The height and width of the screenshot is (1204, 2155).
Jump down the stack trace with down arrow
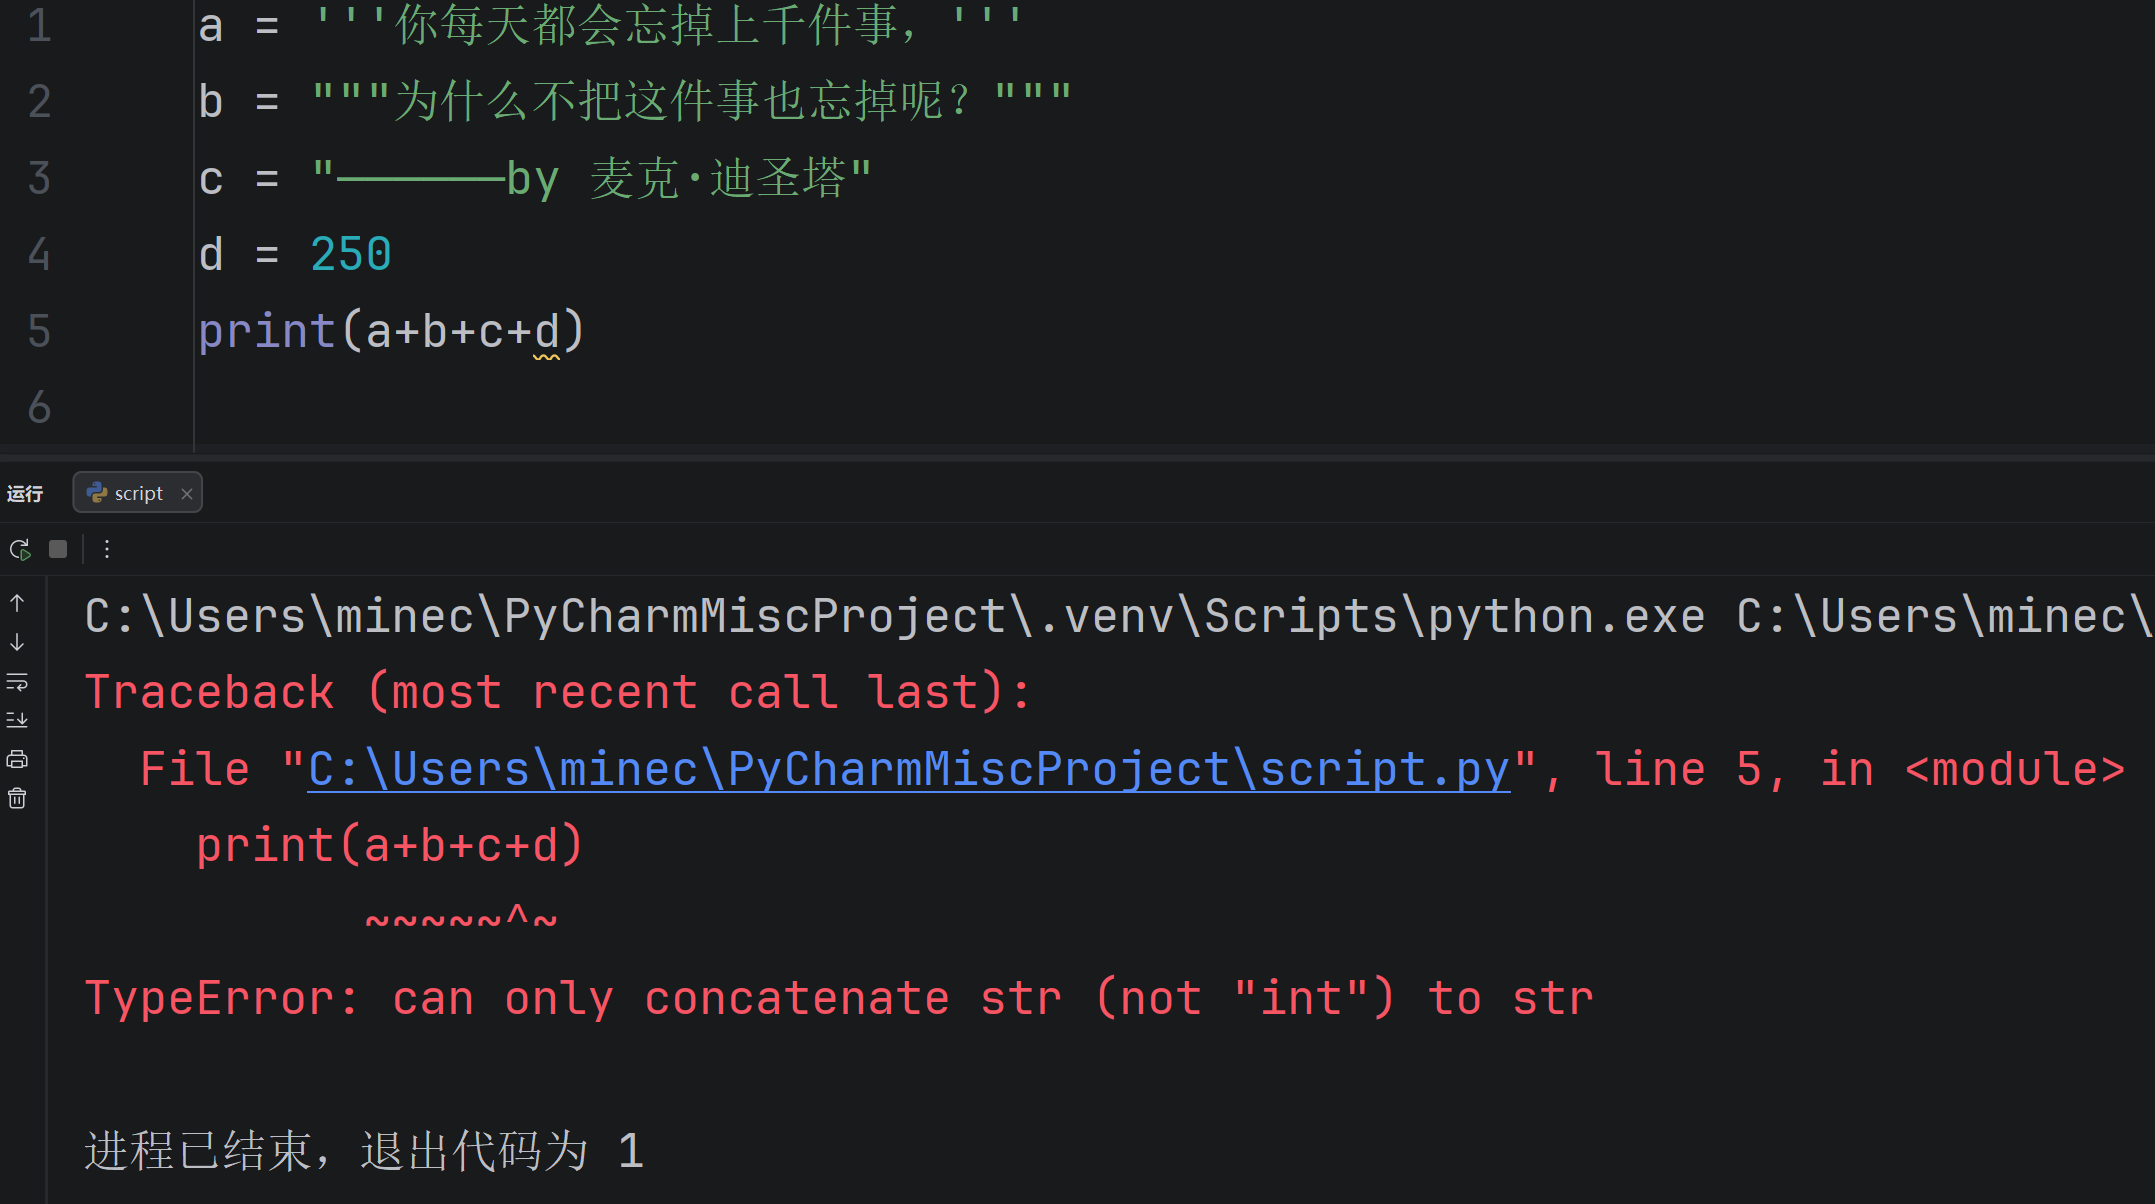(17, 642)
